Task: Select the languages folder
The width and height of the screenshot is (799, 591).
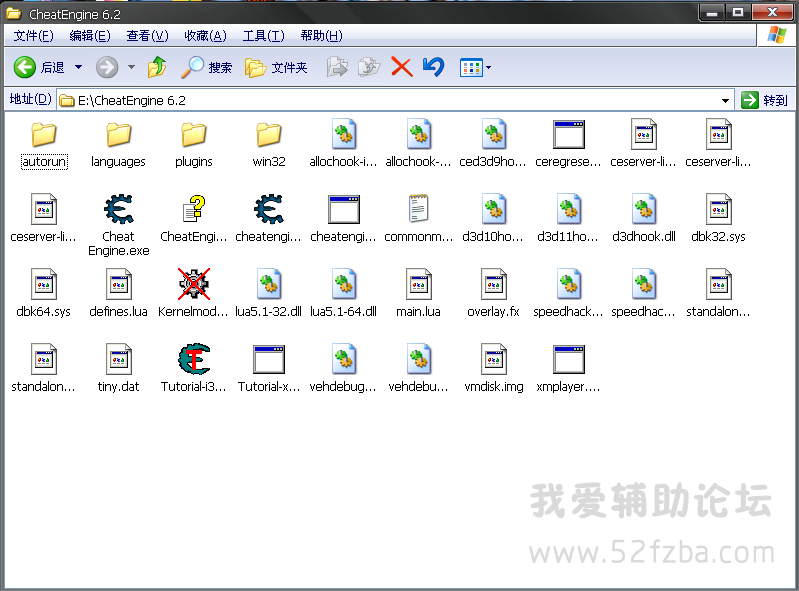Action: (x=118, y=145)
